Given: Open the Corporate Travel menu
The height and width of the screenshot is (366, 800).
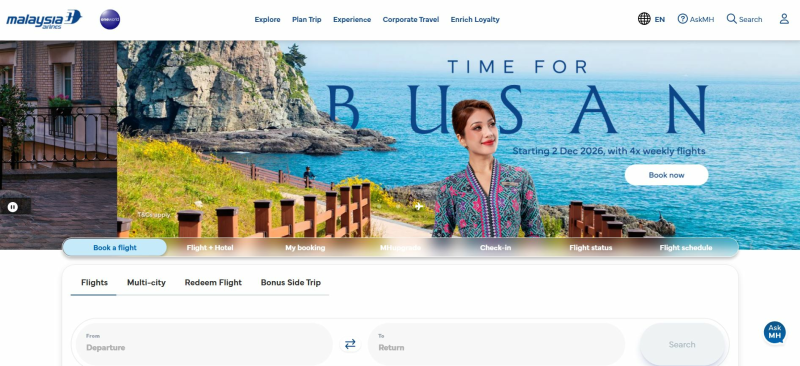Looking at the screenshot, I should click(411, 19).
